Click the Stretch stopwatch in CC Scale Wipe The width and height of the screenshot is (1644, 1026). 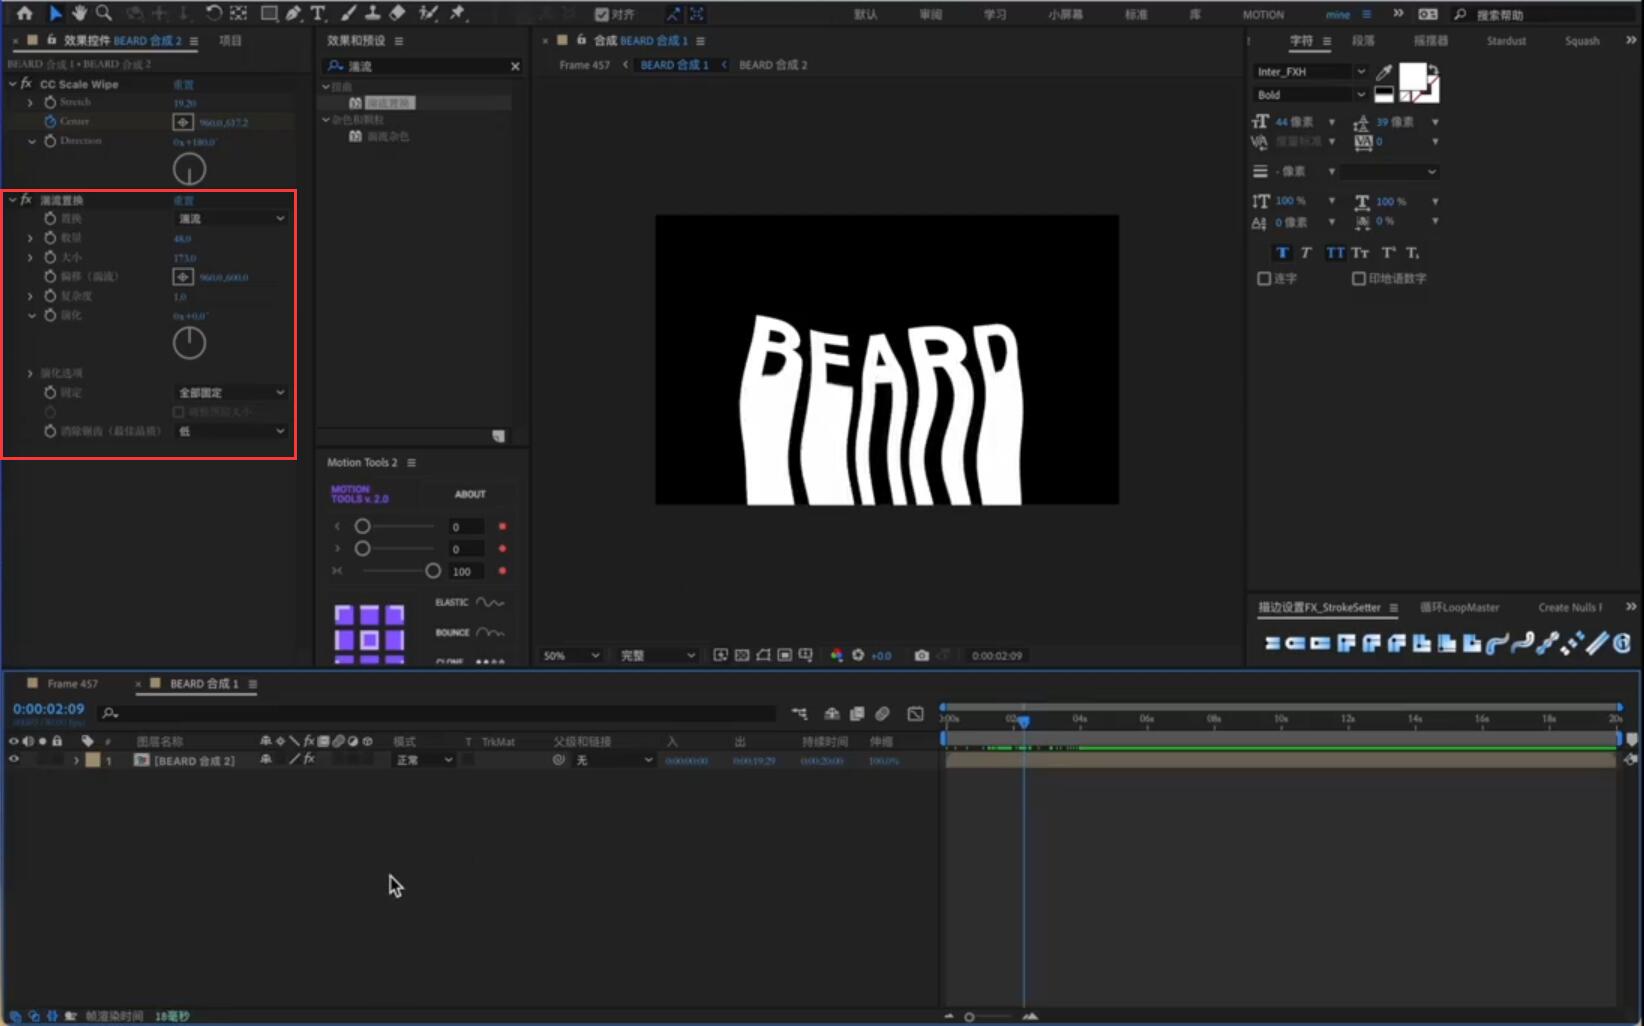click(50, 102)
